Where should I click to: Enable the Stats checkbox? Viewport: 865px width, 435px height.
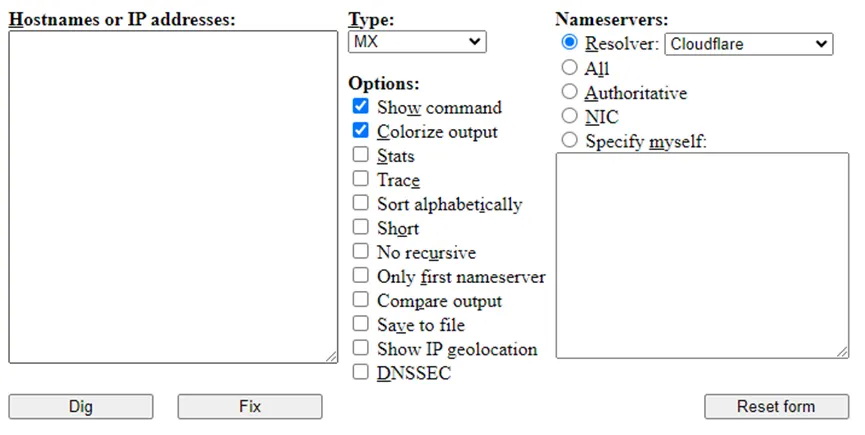click(360, 154)
